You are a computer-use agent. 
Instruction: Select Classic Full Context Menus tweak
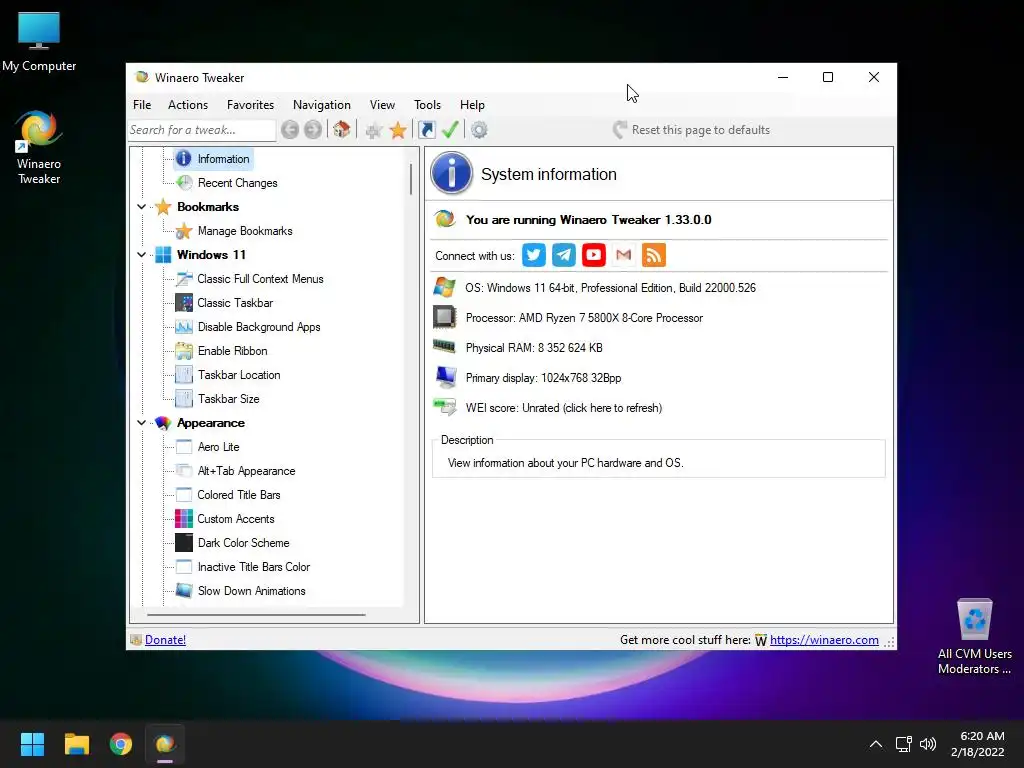pyautogui.click(x=260, y=279)
